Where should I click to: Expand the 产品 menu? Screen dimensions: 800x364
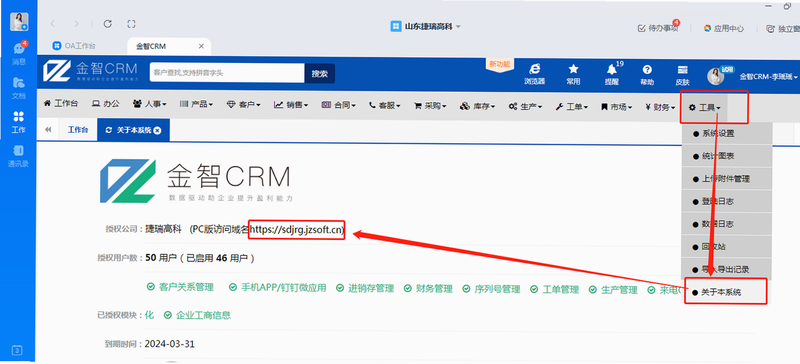coord(196,104)
